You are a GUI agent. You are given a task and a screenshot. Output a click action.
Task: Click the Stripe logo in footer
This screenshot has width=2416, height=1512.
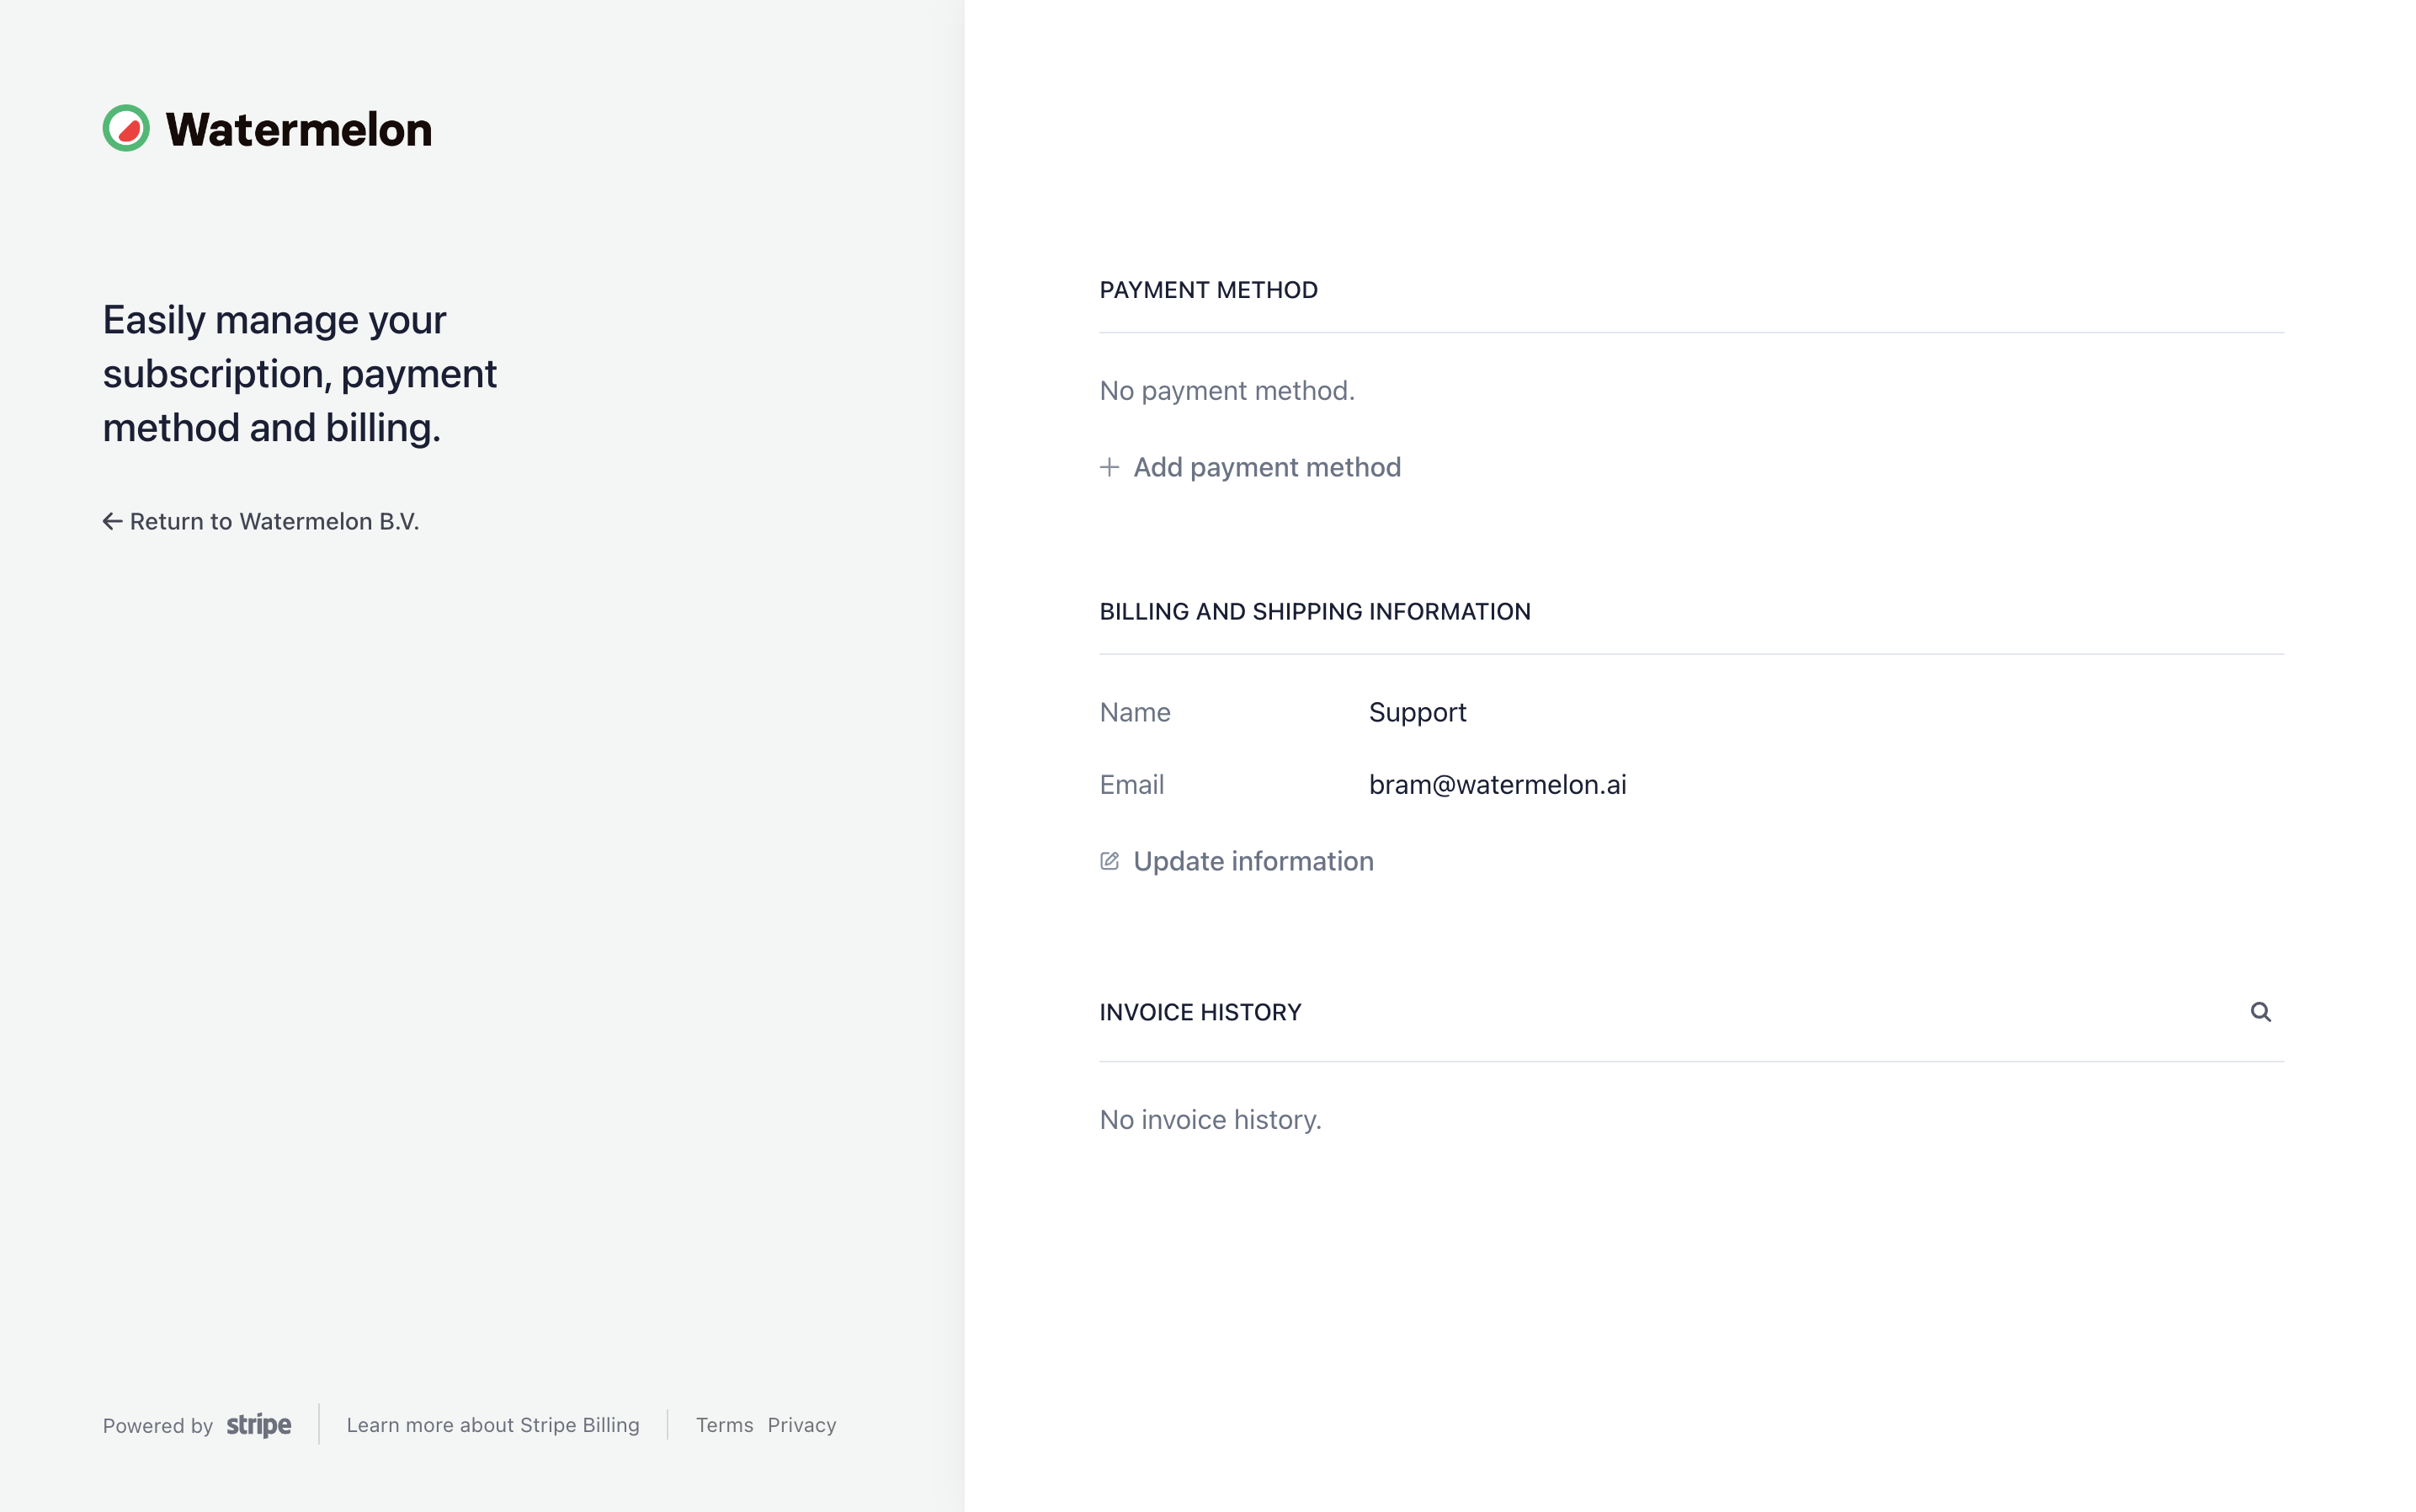[x=259, y=1425]
